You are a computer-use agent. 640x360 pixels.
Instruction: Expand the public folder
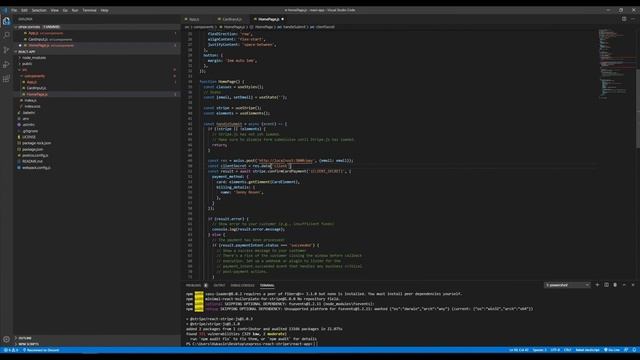point(98,64)
